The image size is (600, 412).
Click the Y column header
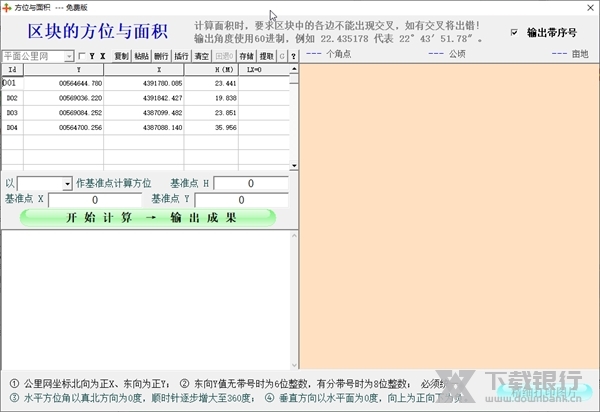pyautogui.click(x=64, y=70)
